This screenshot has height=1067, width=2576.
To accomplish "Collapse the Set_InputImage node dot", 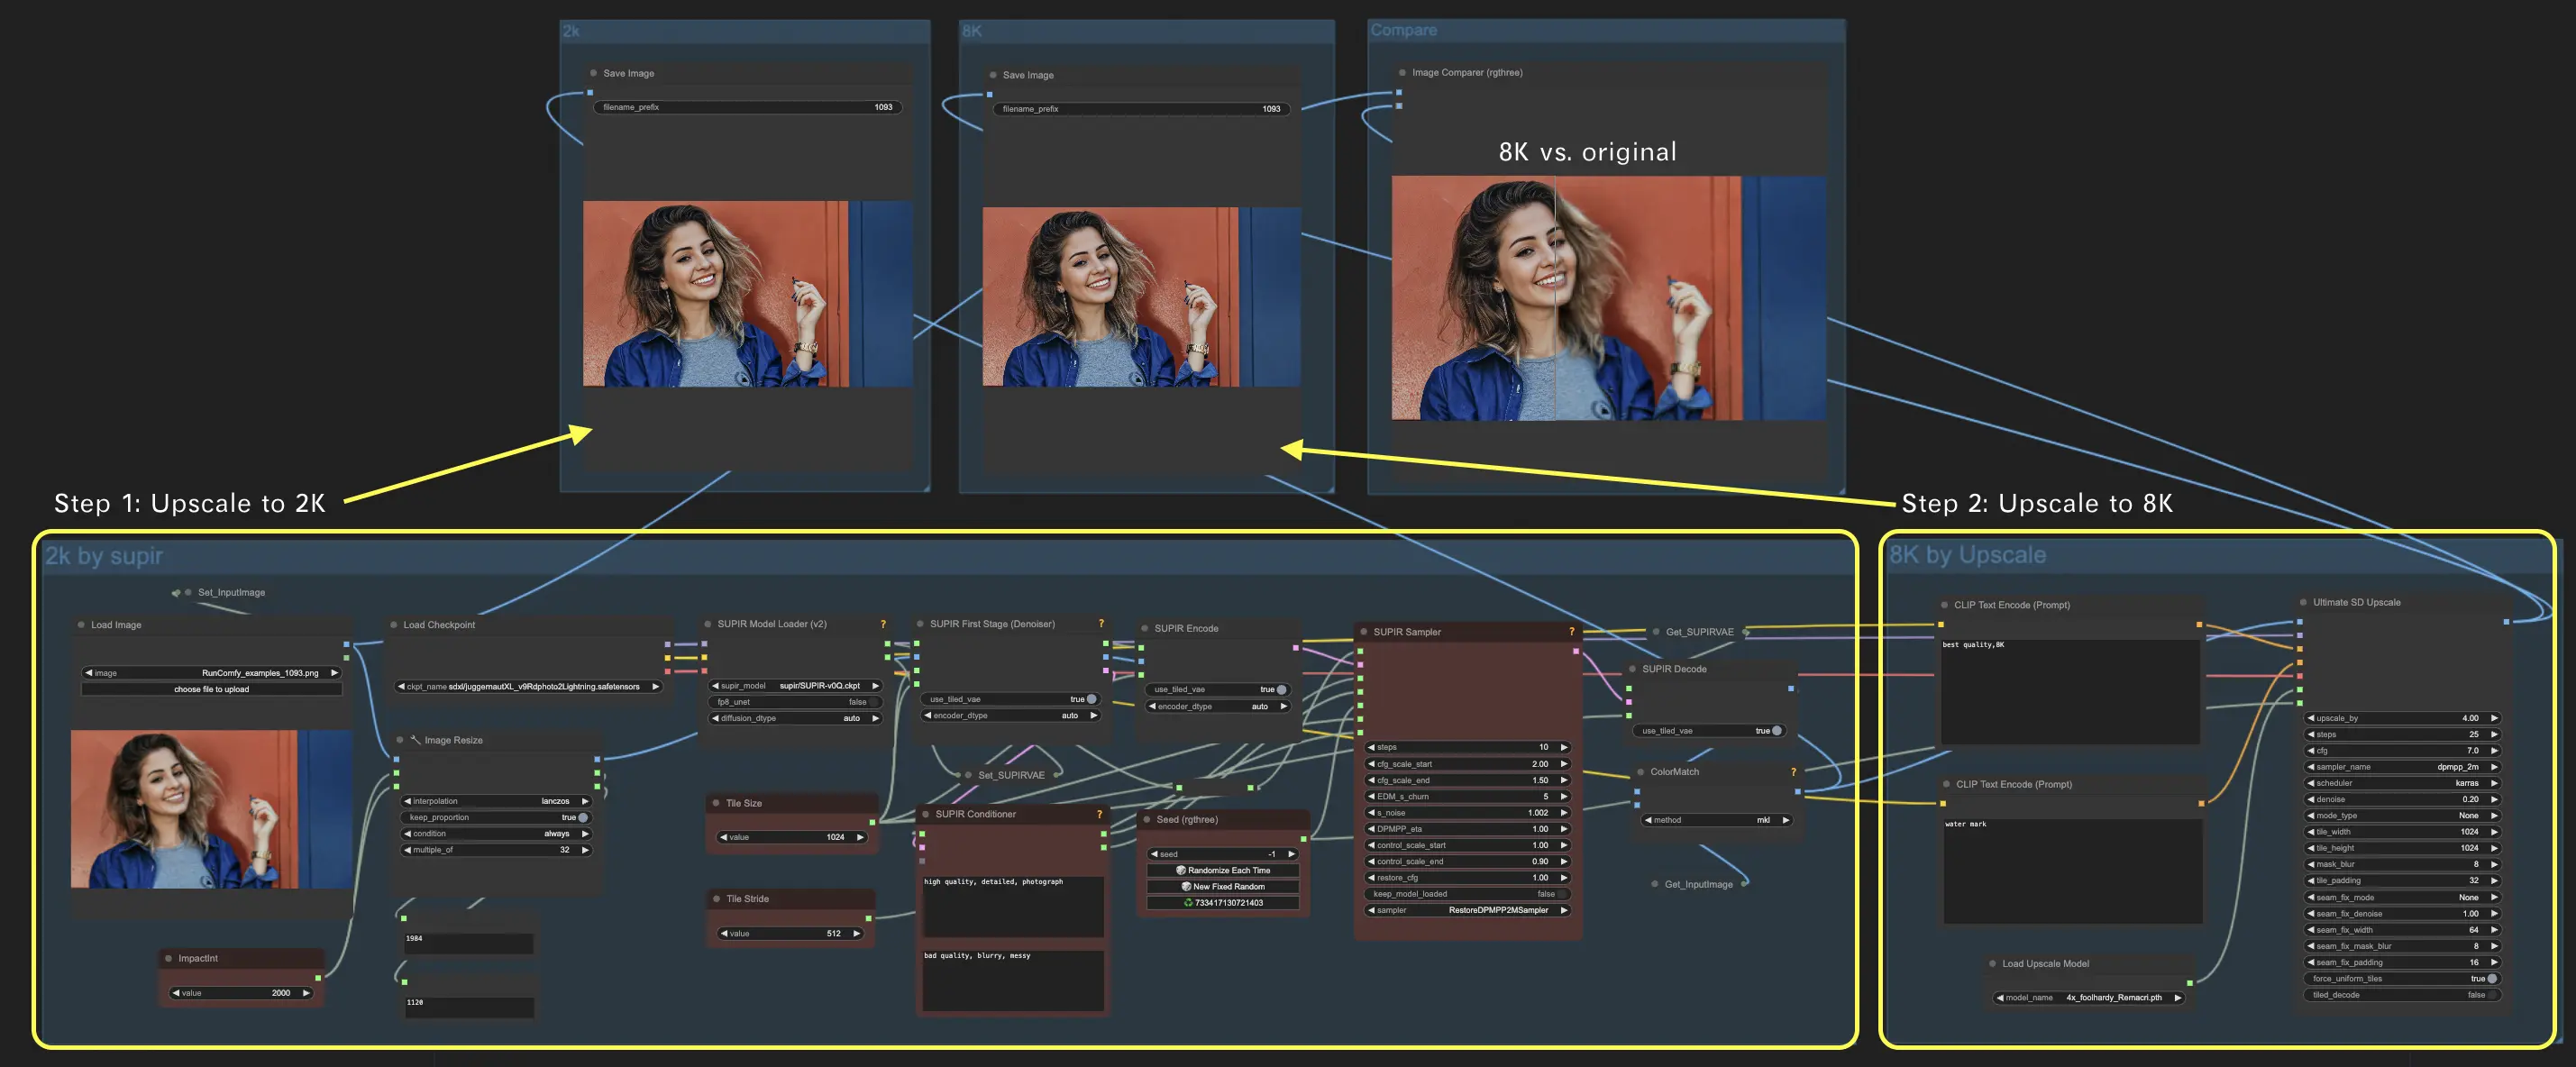I will (x=188, y=592).
